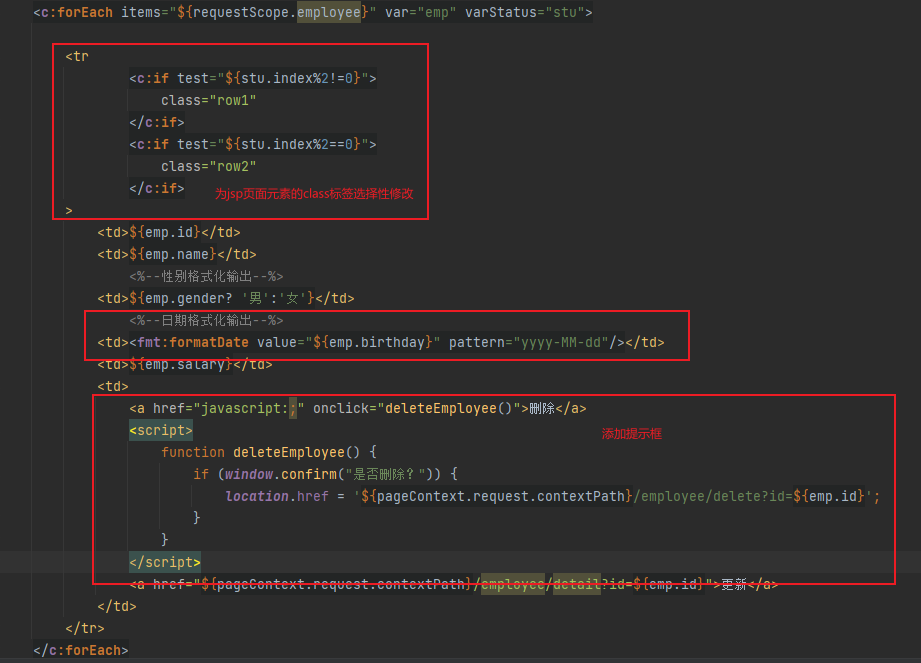Viewport: 921px width, 663px height.
Task: Click the comment 性别格式化输出
Action: (206, 276)
